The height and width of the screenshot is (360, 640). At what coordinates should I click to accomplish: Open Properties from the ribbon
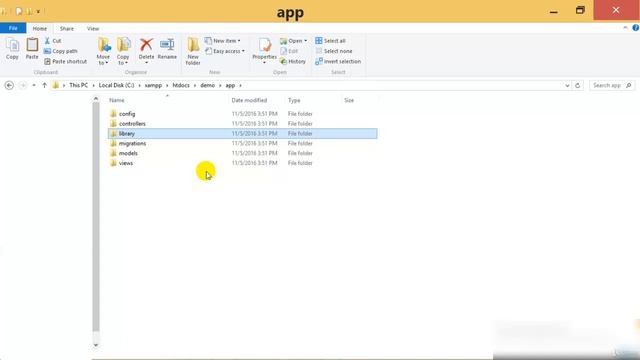[x=264, y=51]
